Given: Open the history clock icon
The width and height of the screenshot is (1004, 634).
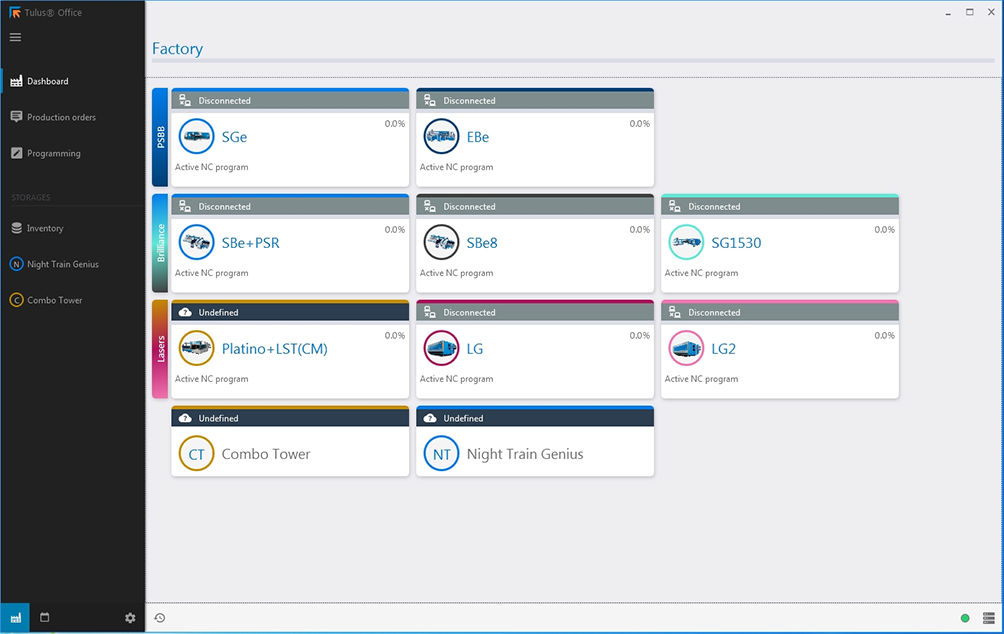Looking at the screenshot, I should click(160, 618).
